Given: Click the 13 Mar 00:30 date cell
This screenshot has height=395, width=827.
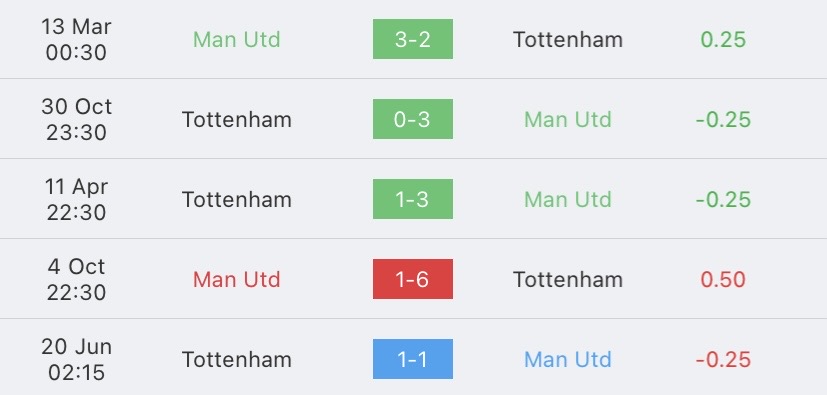Looking at the screenshot, I should (76, 40).
